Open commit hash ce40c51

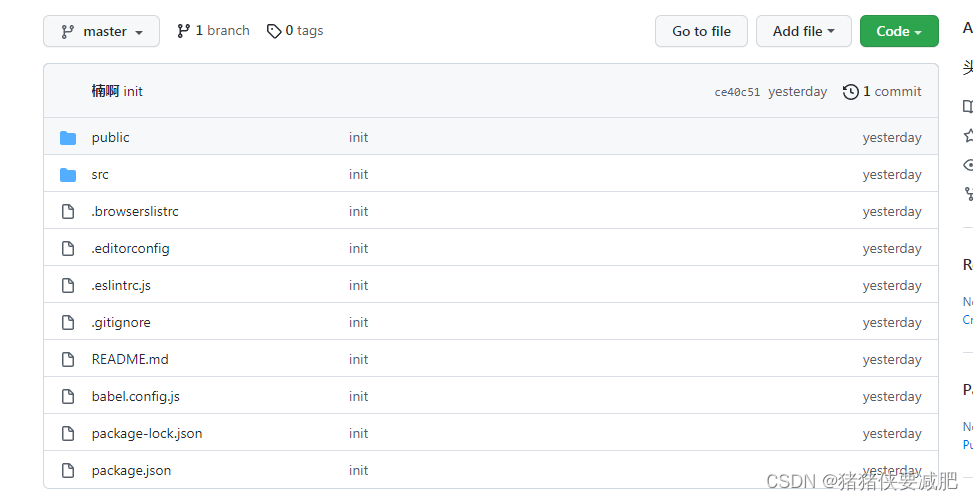737,92
